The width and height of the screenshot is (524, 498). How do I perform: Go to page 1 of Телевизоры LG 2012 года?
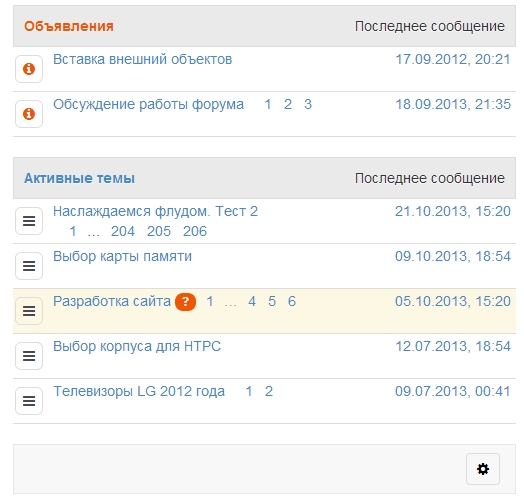point(249,391)
